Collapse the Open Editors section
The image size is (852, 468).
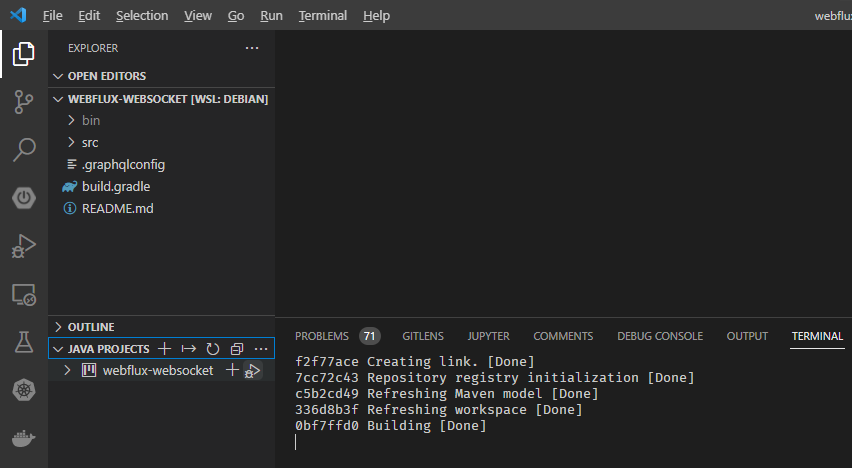click(58, 76)
